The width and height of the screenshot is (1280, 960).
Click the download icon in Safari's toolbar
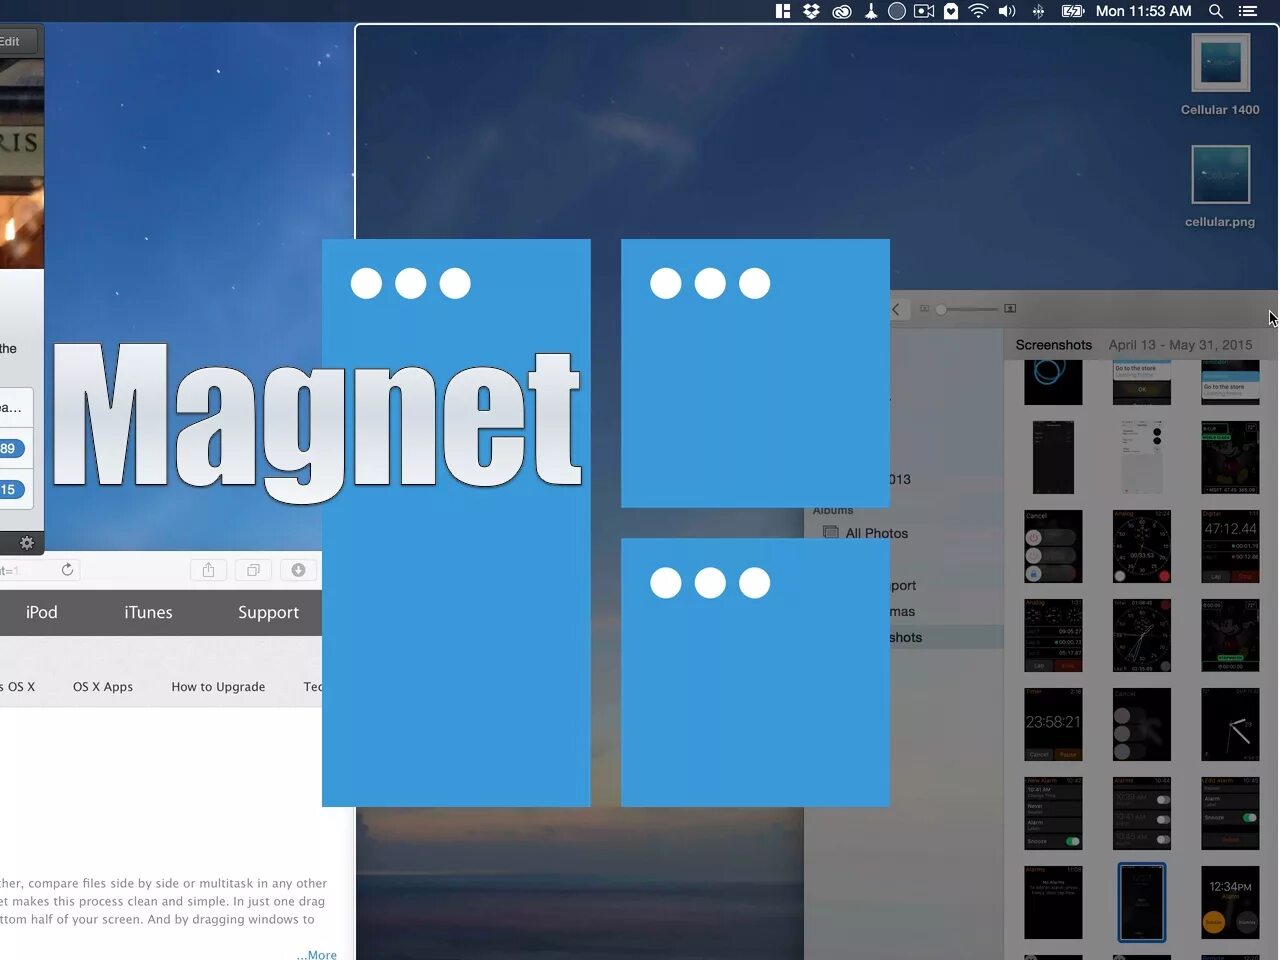298,569
